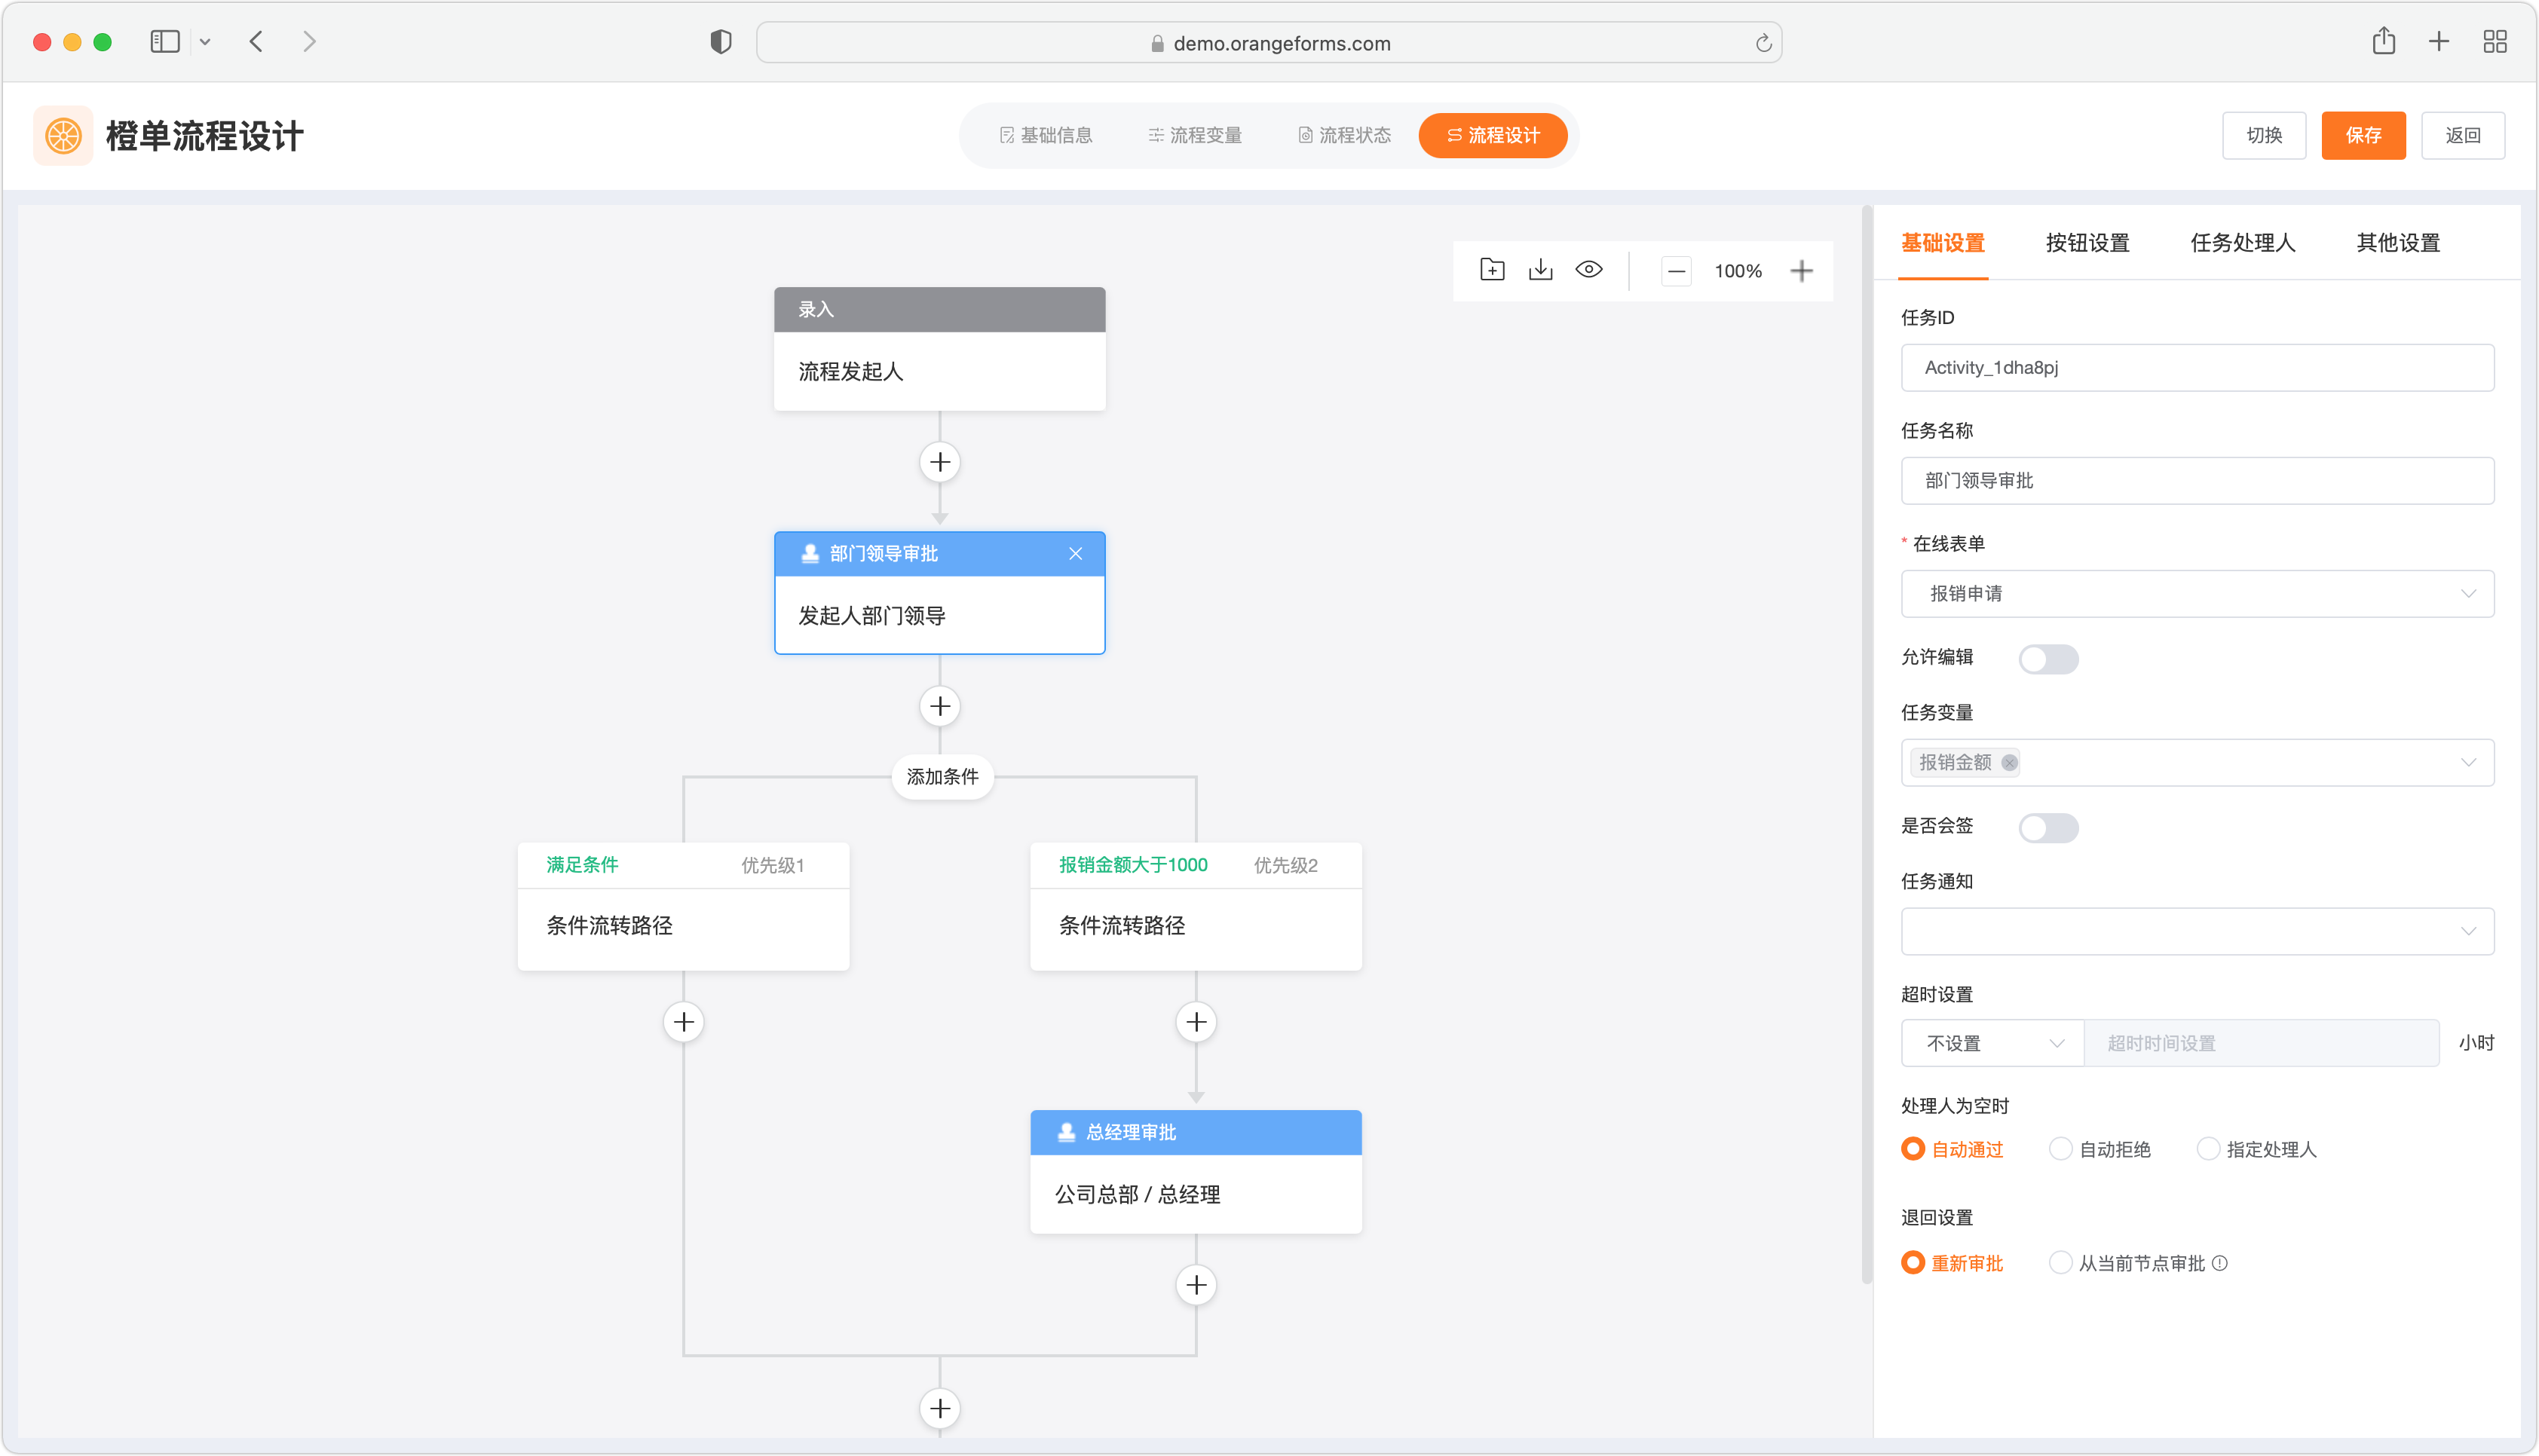Click the 超时时间设置 input field

[x=2261, y=1043]
